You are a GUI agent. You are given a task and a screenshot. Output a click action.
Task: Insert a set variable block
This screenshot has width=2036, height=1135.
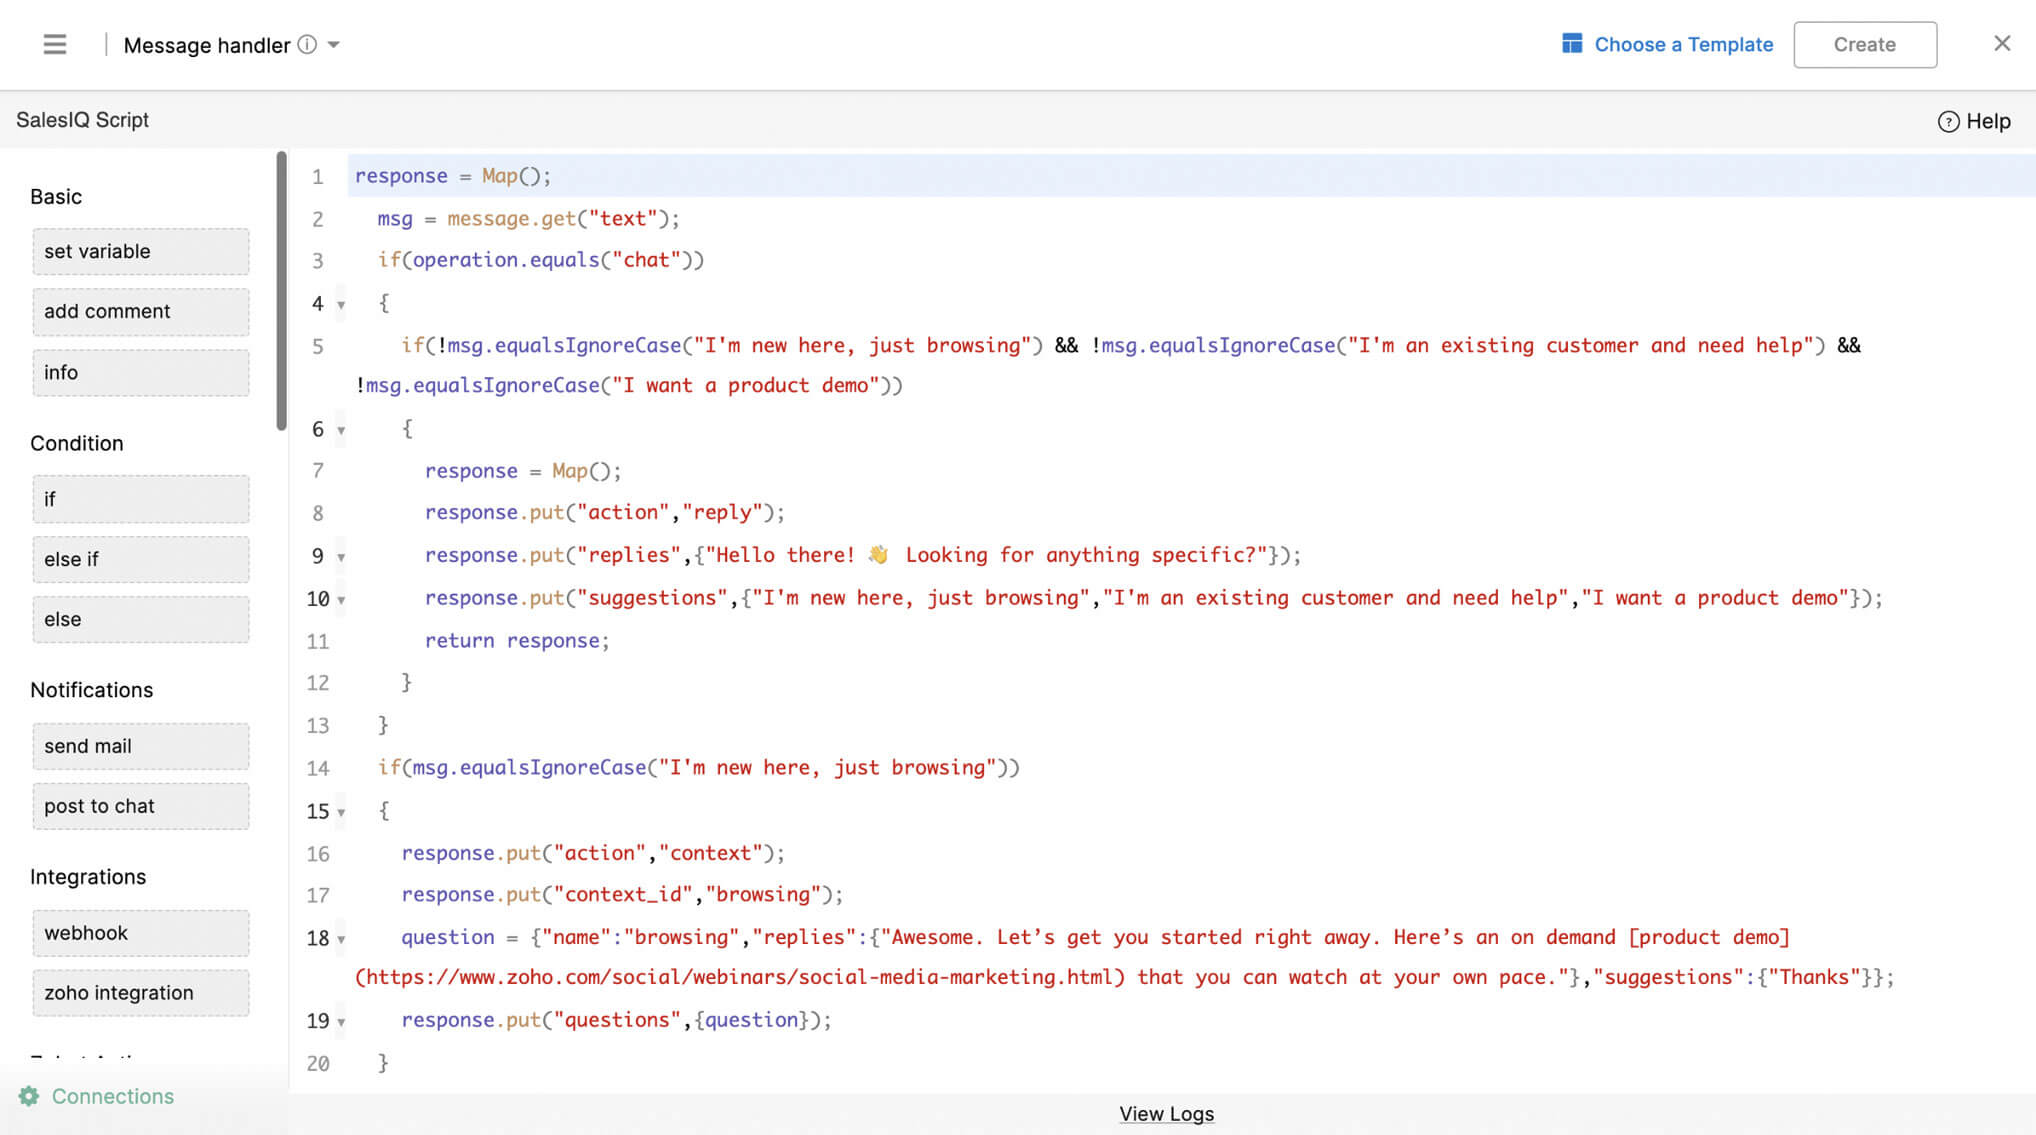pyautogui.click(x=140, y=251)
